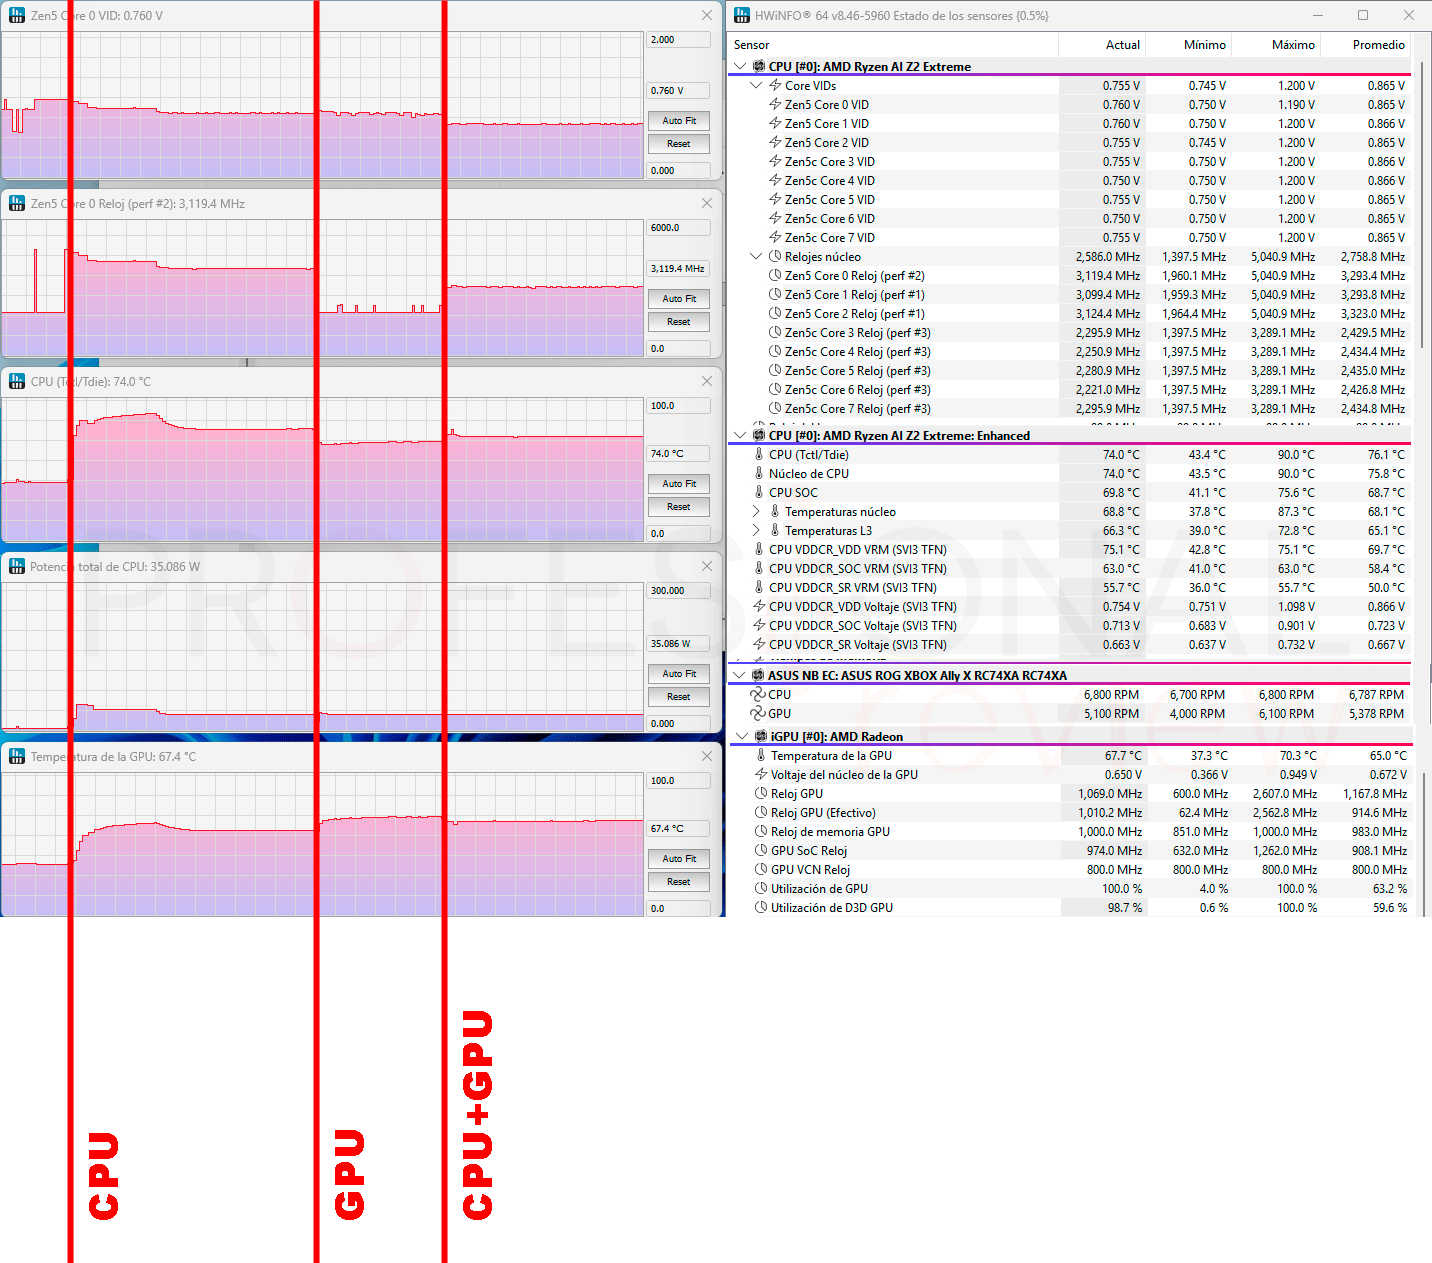Screen dimensions: 1432x1263
Task: Expand the Temperaturas L3 node
Action: (x=756, y=531)
